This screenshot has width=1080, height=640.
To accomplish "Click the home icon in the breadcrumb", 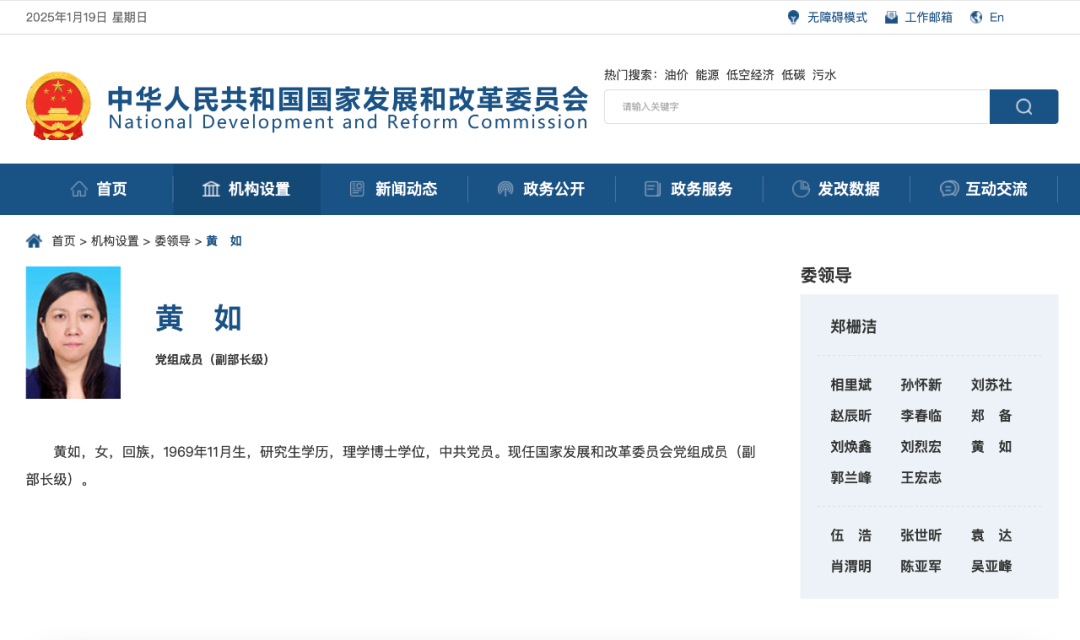I will click(35, 240).
